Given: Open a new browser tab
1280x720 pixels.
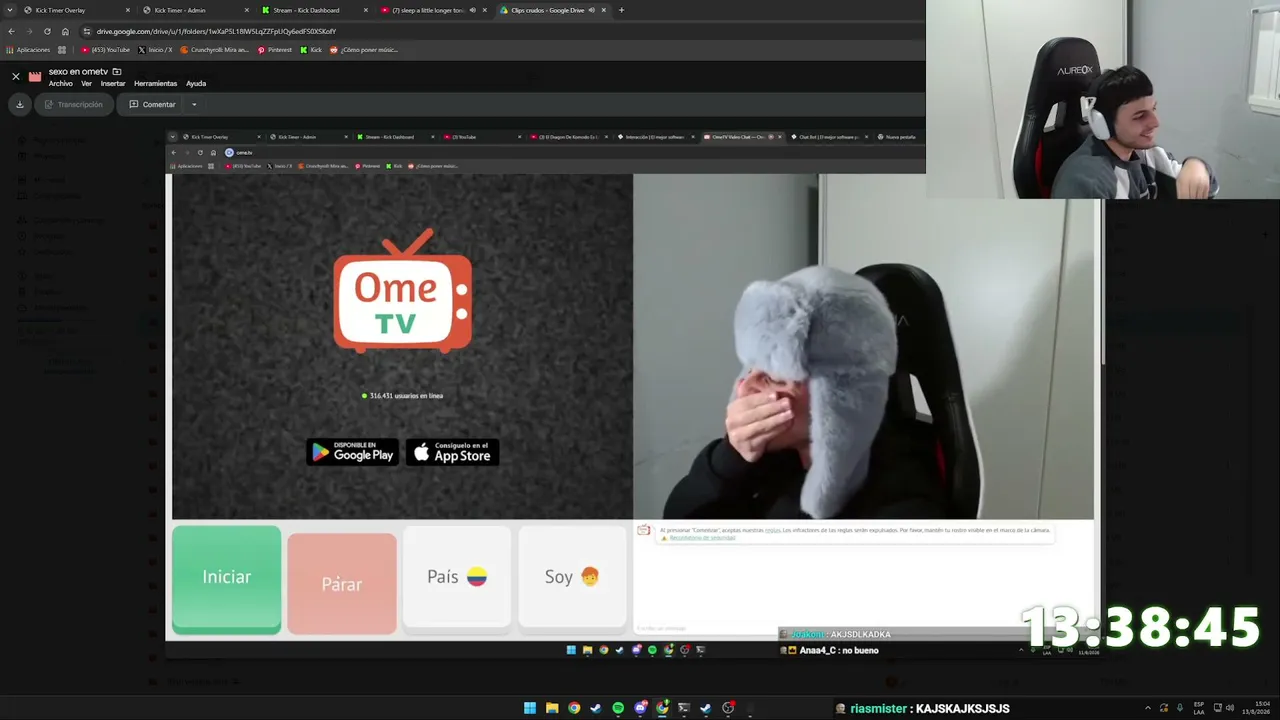Looking at the screenshot, I should pyautogui.click(x=621, y=10).
